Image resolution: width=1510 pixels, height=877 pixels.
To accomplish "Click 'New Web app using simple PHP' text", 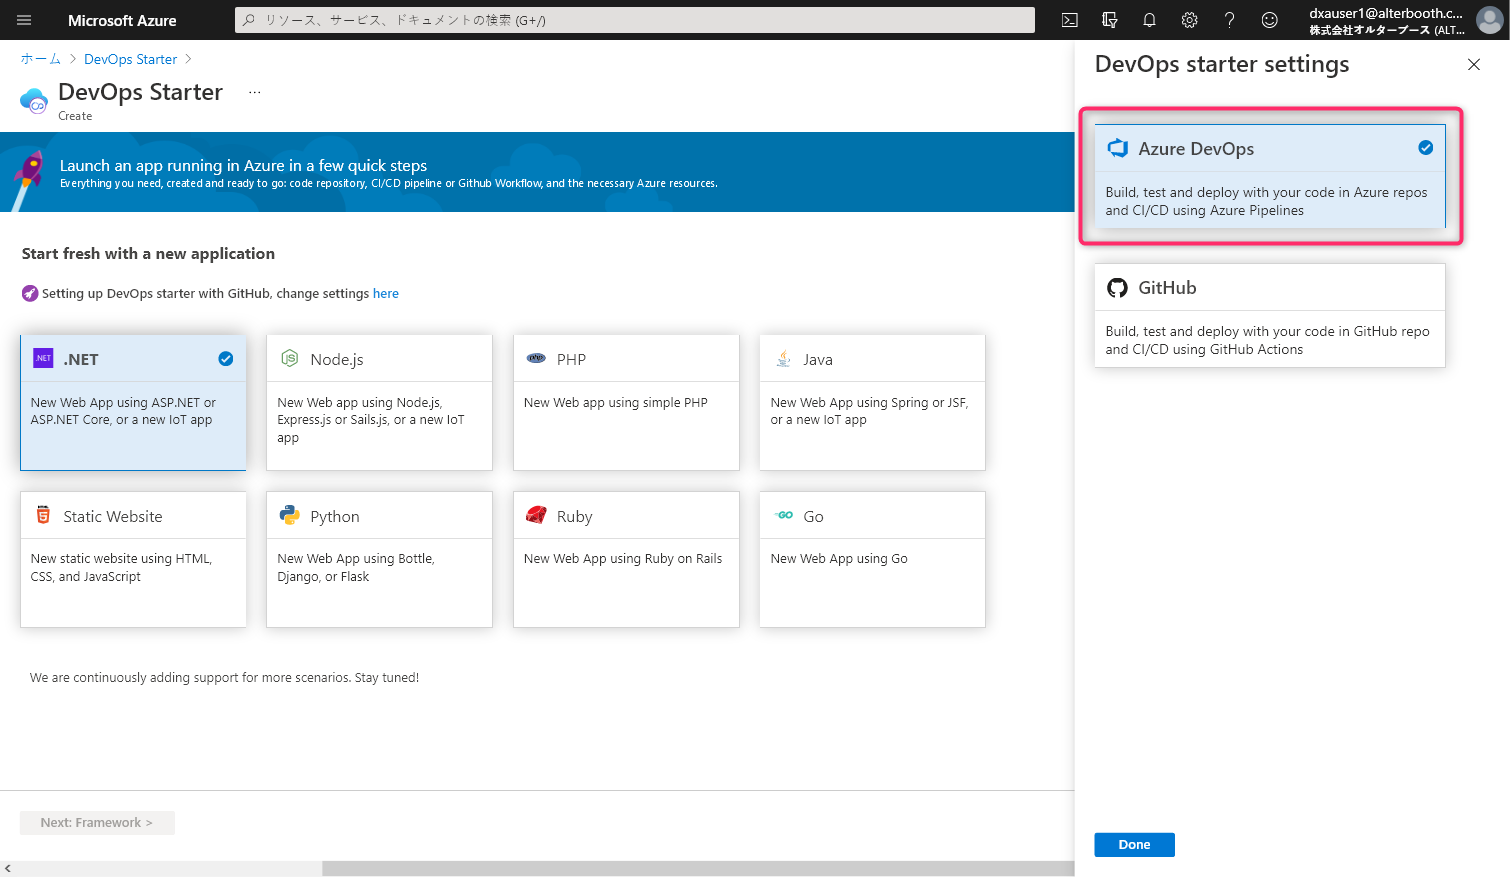I will pyautogui.click(x=616, y=402).
